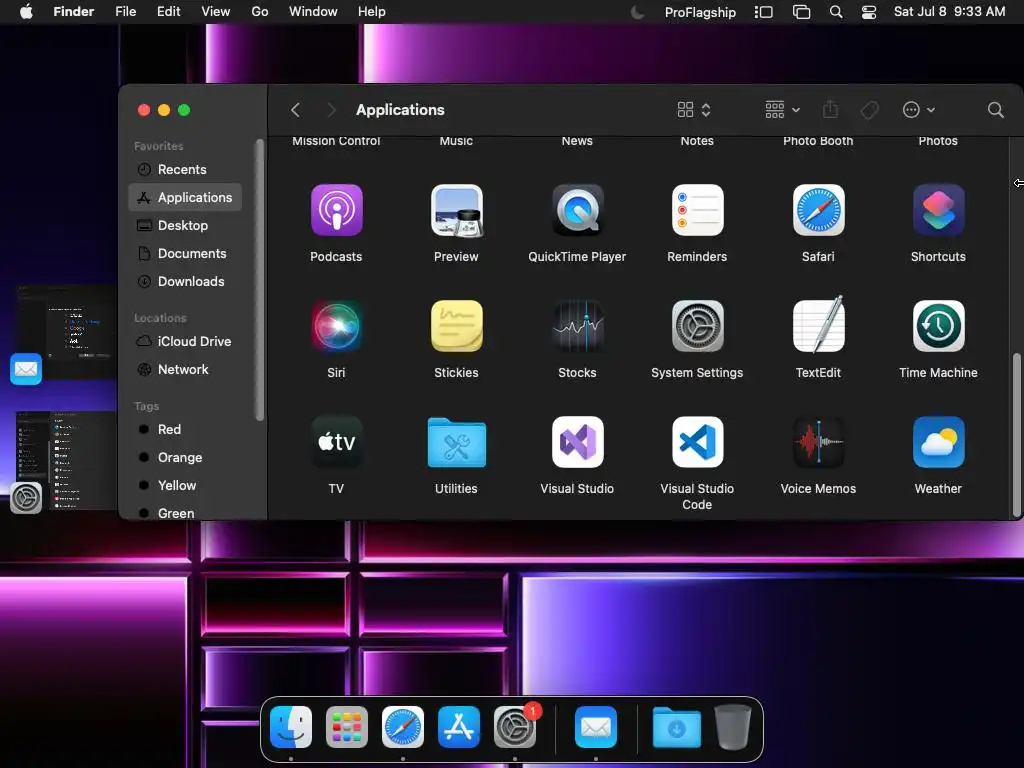The height and width of the screenshot is (768, 1024).
Task: Open Mail from the Dock
Action: (x=596, y=727)
